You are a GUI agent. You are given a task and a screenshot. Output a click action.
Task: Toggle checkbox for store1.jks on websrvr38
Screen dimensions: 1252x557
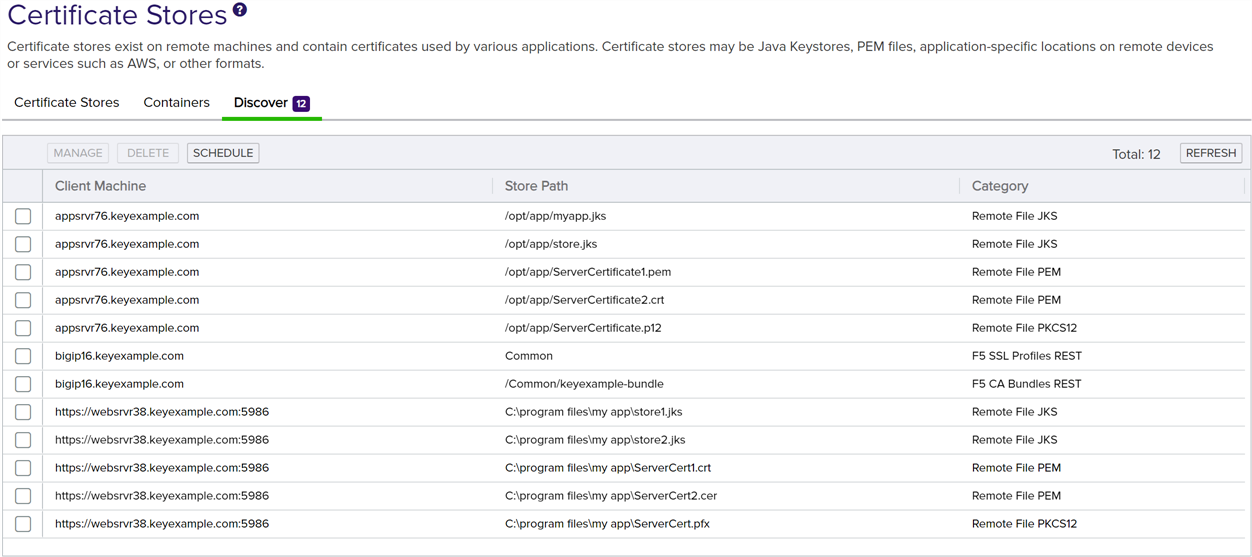[x=23, y=412]
